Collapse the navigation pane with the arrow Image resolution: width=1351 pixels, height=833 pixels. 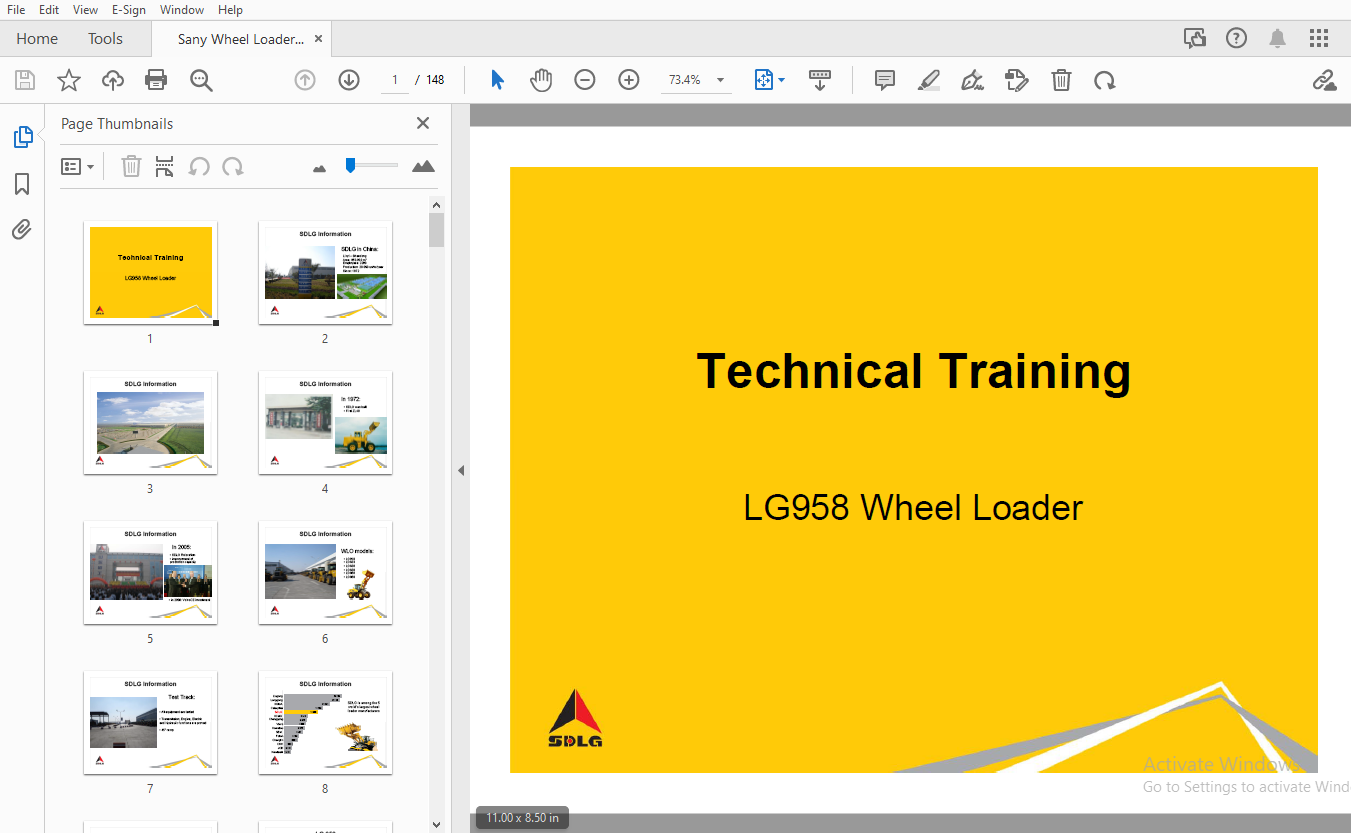pos(461,470)
